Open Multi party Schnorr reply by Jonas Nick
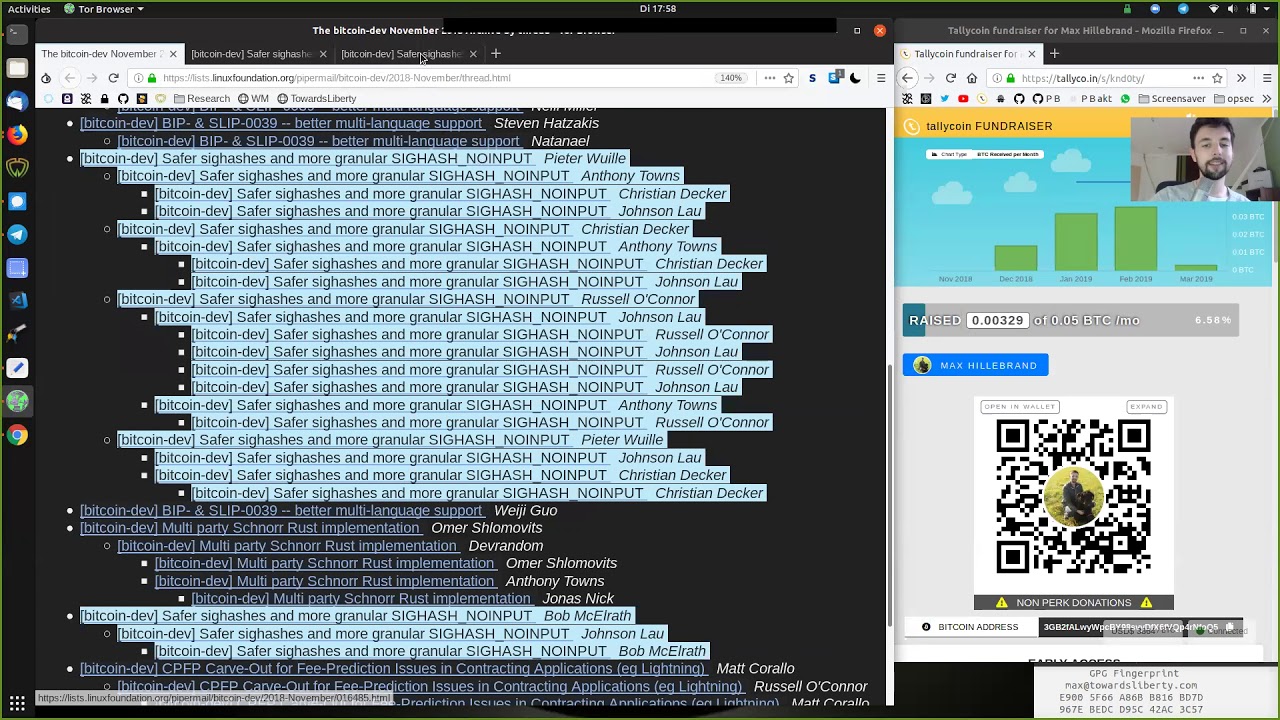 (361, 599)
